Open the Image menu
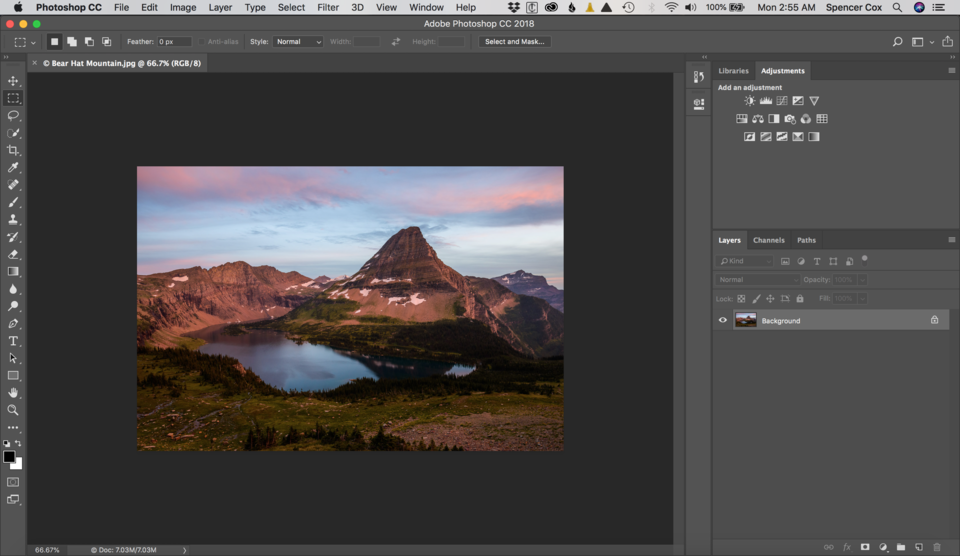Screen dimensions: 960x556 tap(182, 7)
